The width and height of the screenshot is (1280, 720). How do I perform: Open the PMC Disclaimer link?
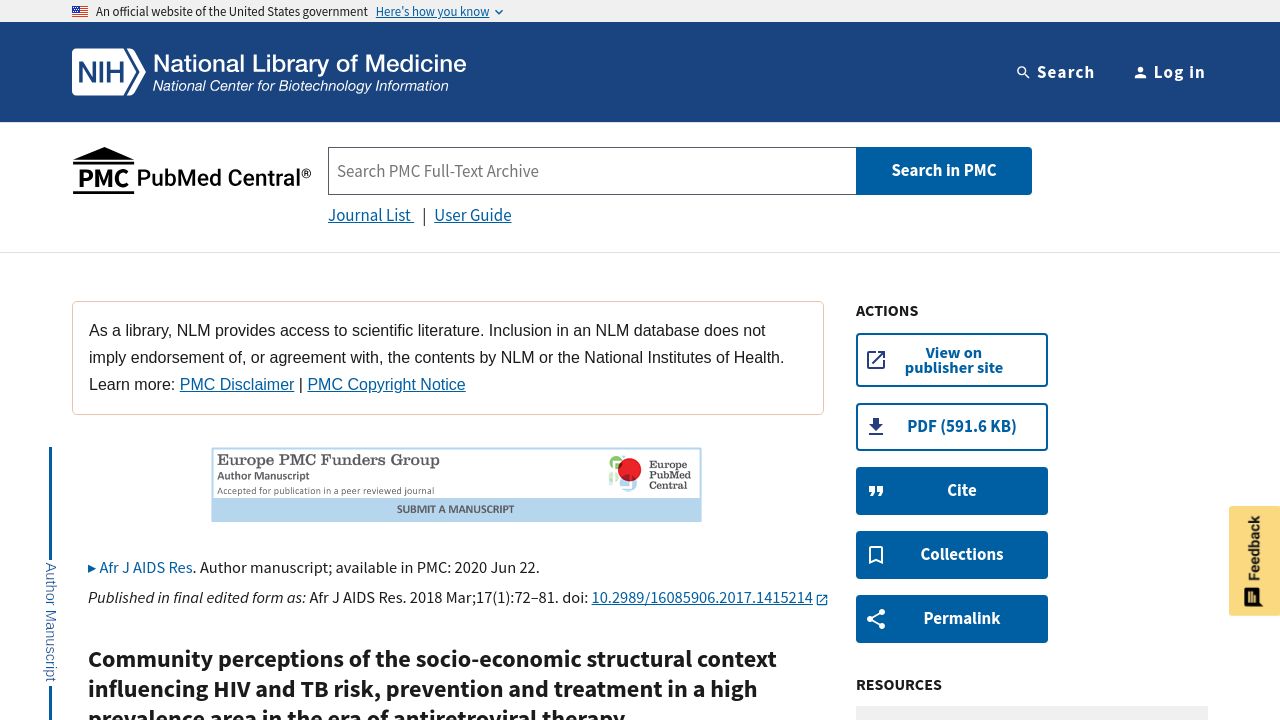click(x=237, y=384)
